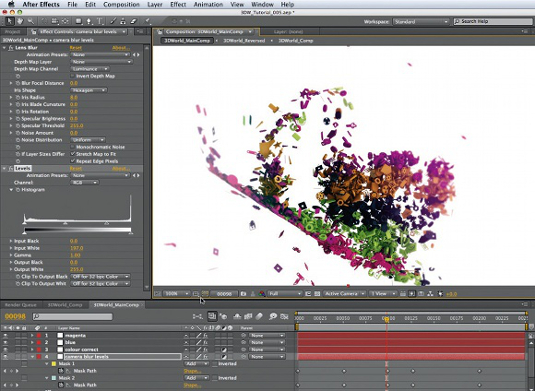Toggle Inverted checkbox for Mask 2
The width and height of the screenshot is (535, 391).
pyautogui.click(x=215, y=378)
